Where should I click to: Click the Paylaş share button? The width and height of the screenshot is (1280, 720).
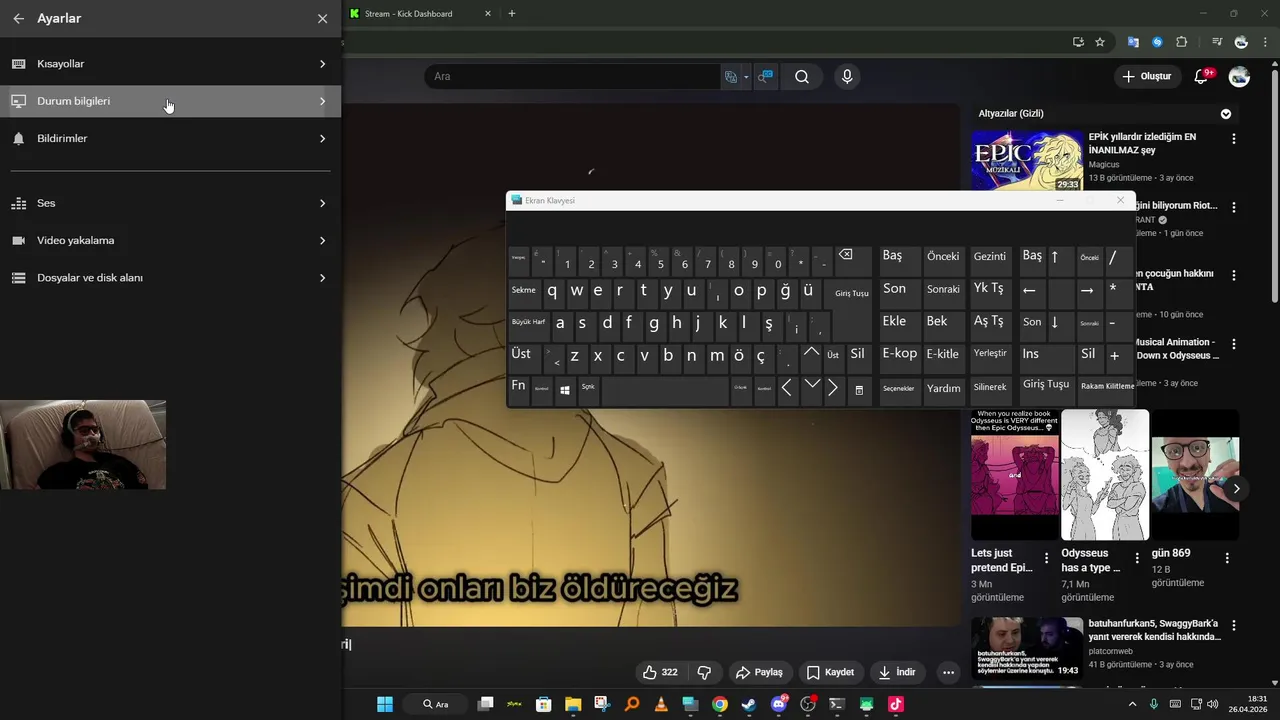[759, 673]
